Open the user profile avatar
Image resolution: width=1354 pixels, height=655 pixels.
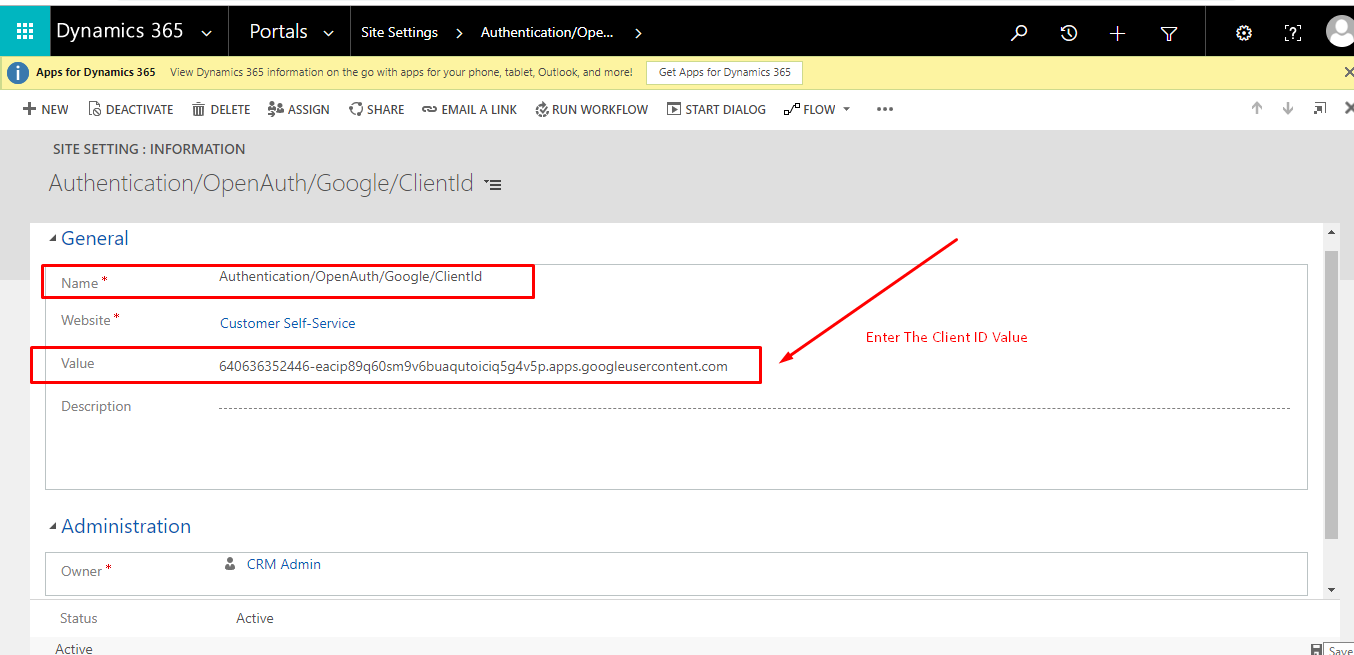(x=1340, y=31)
